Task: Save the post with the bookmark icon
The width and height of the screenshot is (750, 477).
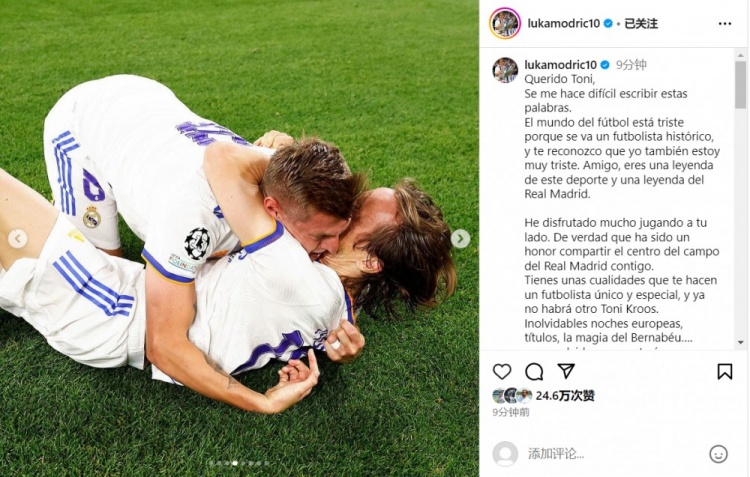Action: (x=725, y=371)
